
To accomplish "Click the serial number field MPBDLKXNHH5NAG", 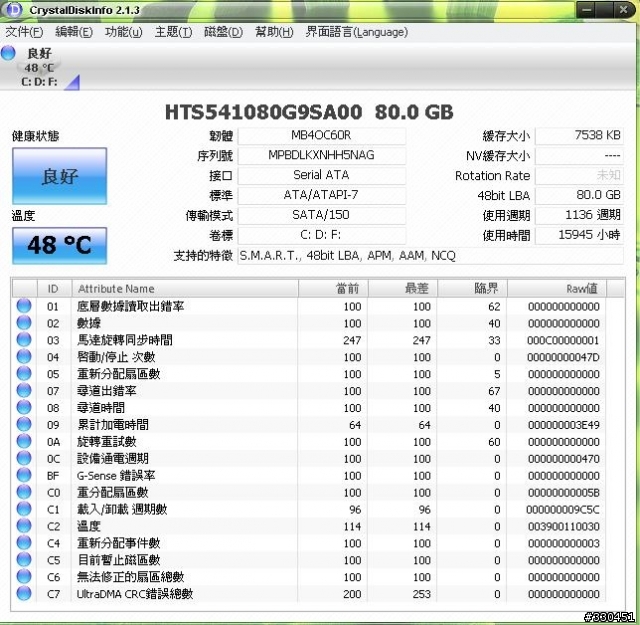I will [322, 156].
